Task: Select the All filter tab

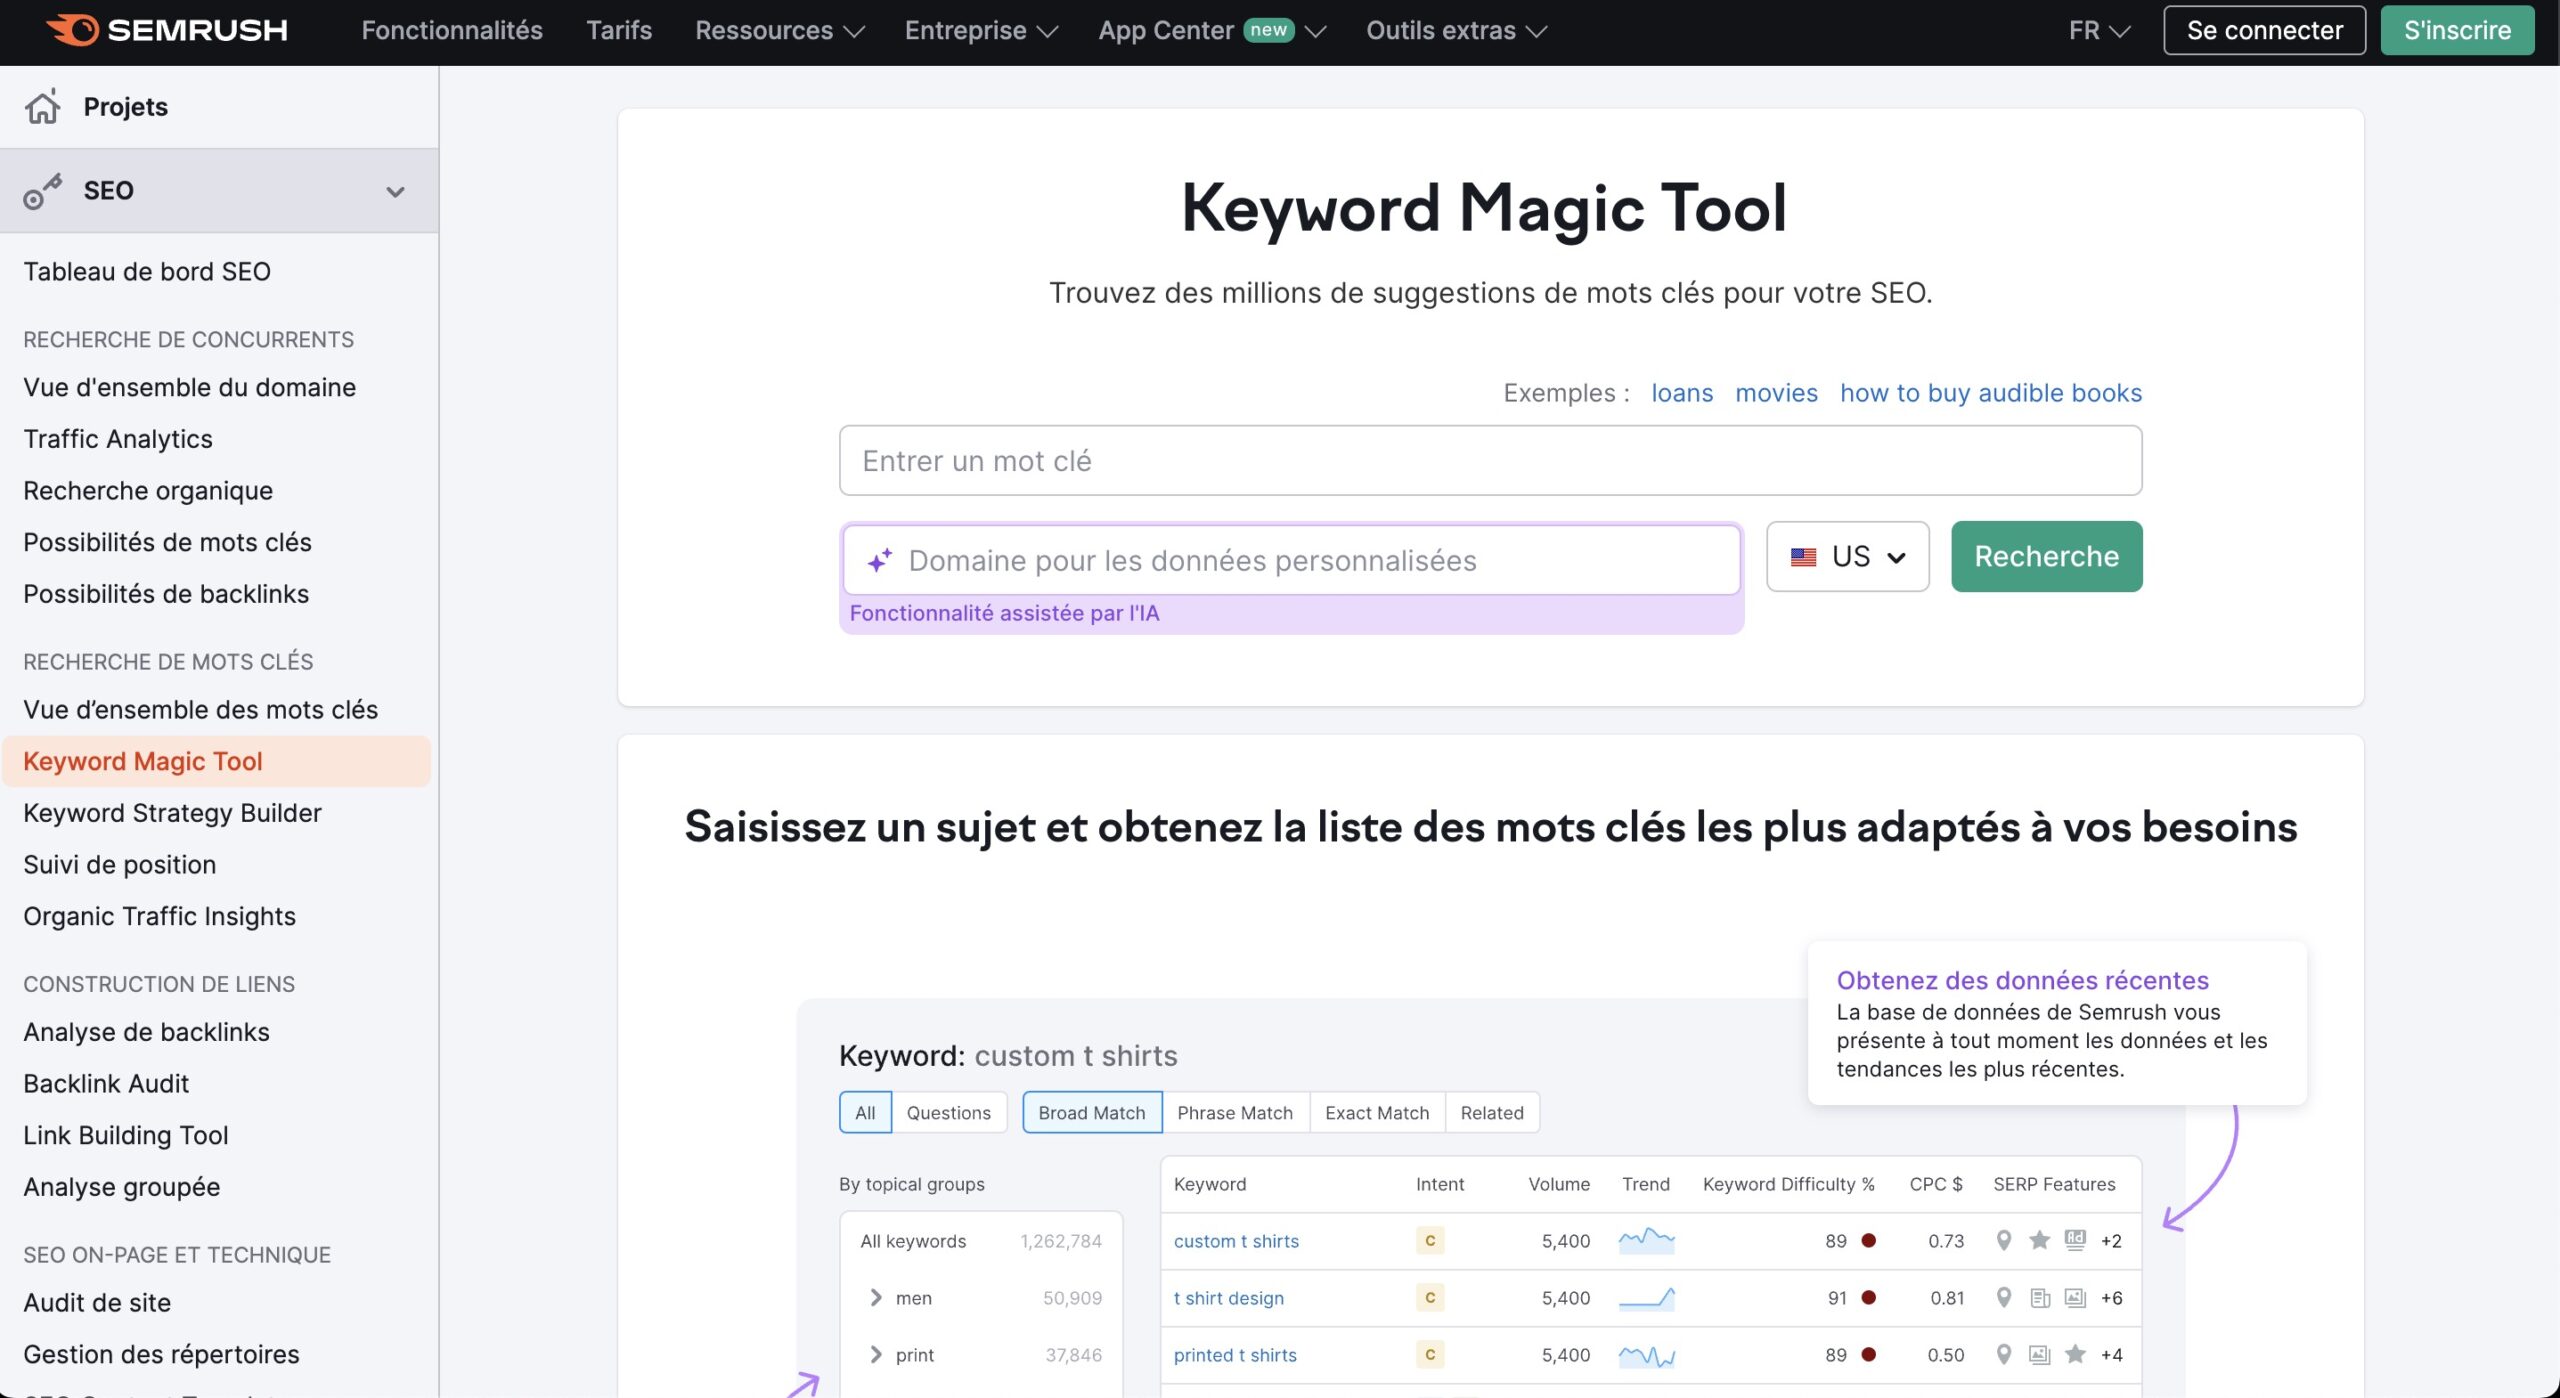Action: pyautogui.click(x=865, y=1113)
